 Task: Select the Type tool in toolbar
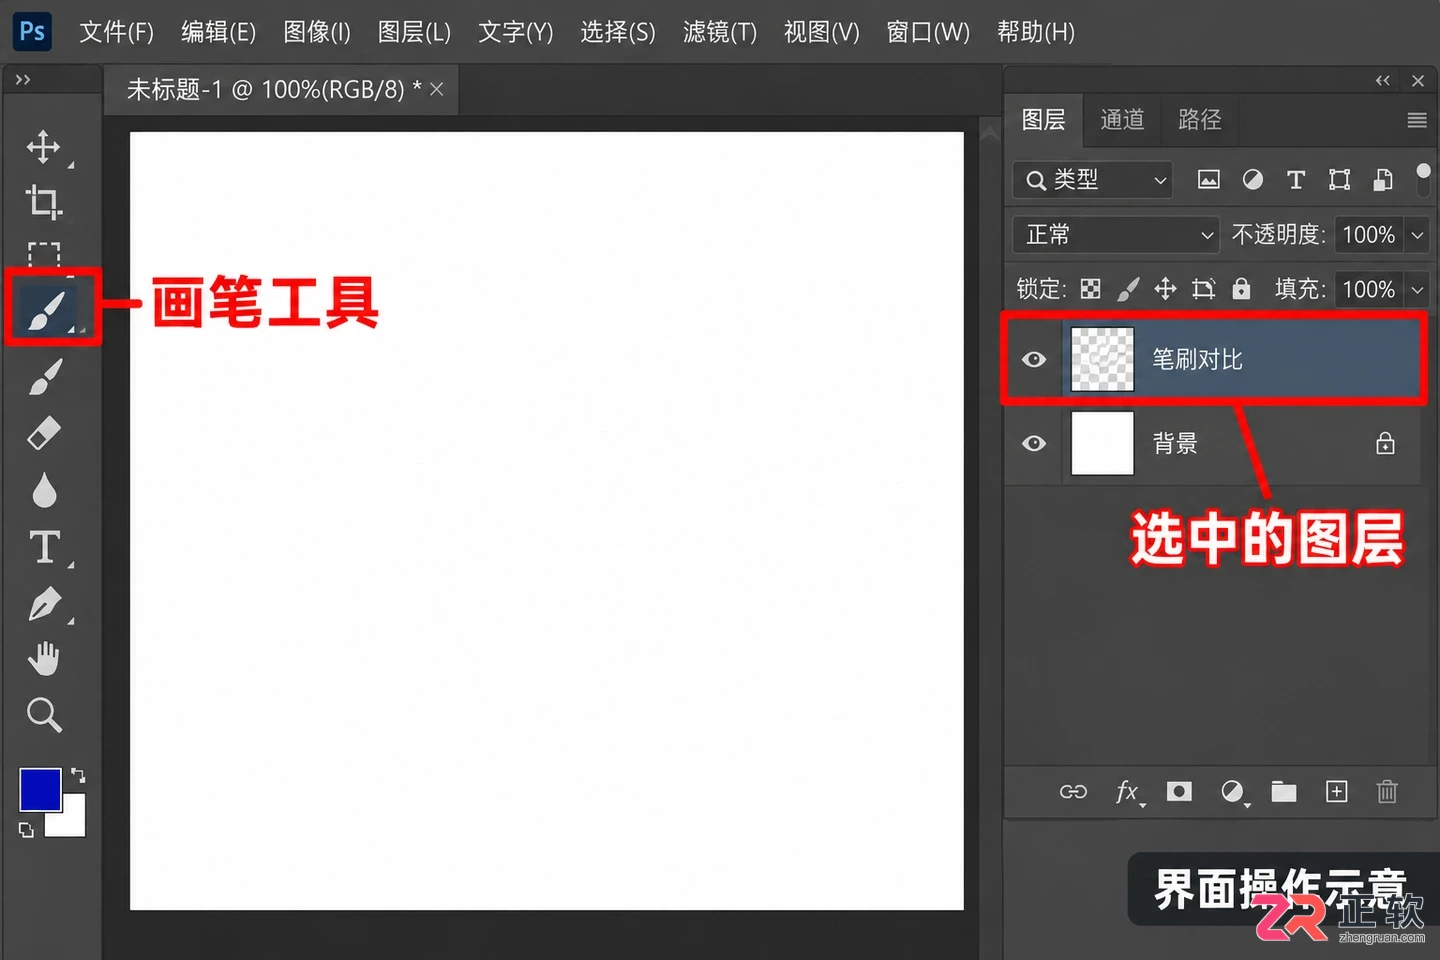44,547
